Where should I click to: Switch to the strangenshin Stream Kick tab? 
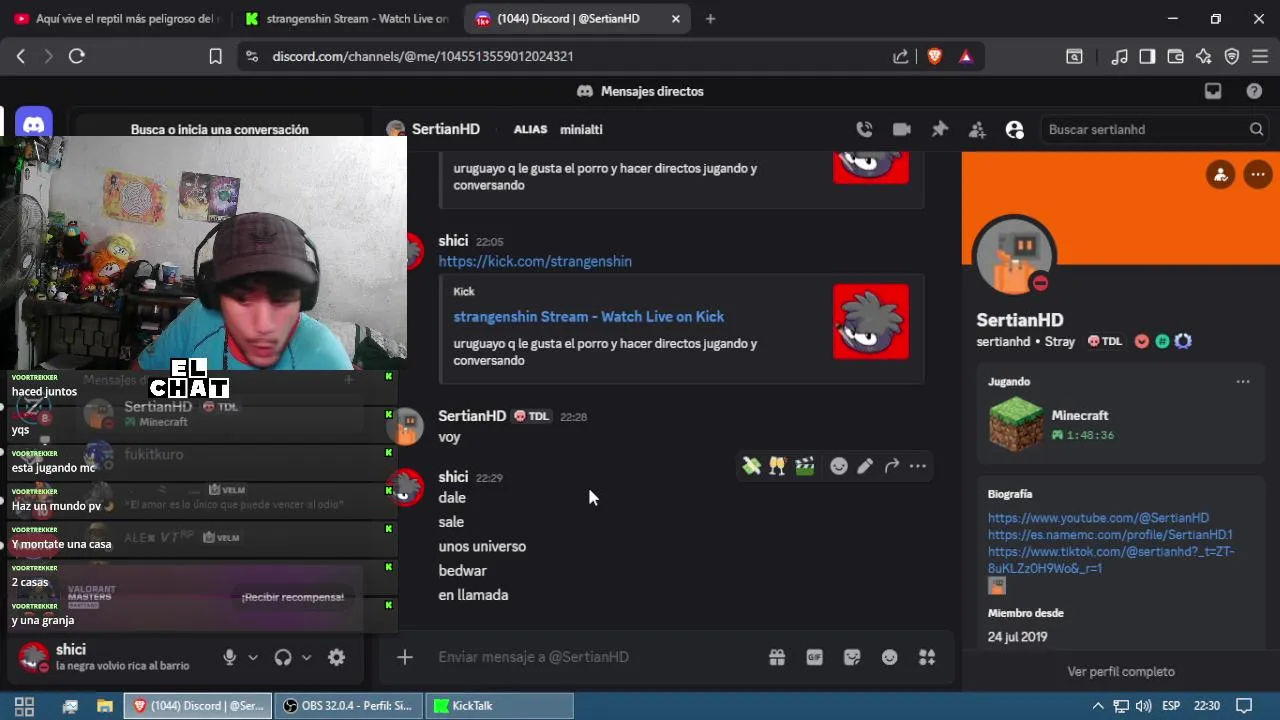[x=347, y=18]
